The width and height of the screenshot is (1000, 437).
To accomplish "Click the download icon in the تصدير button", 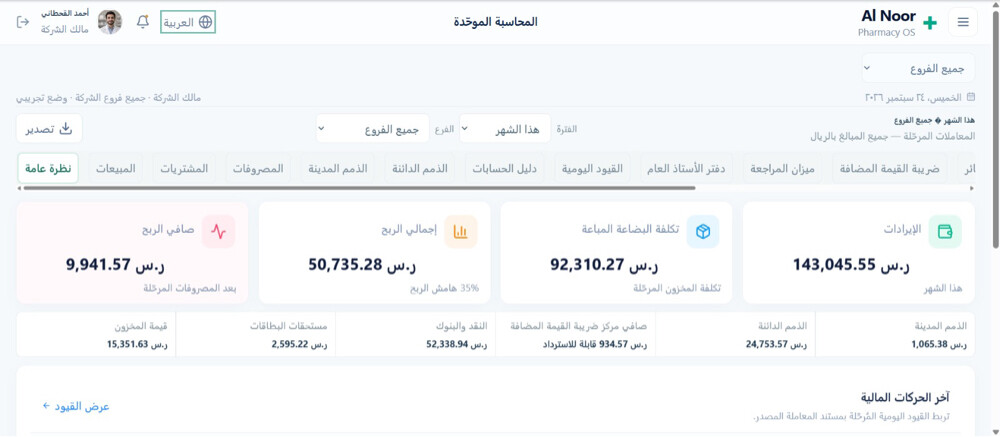I will coord(66,128).
